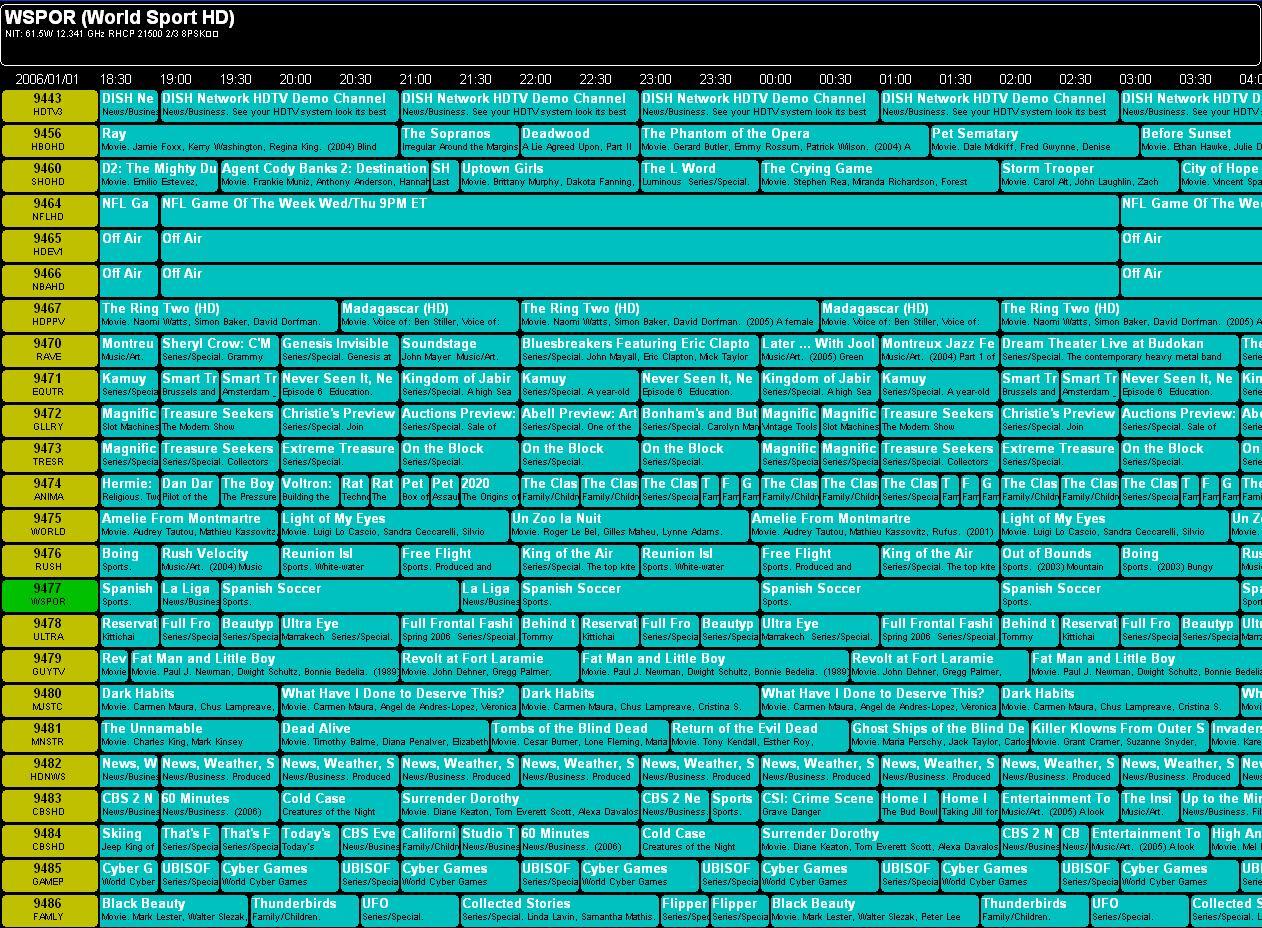Select the Montreux Jazz Festival program
The image size is (1262, 928).
[939, 351]
